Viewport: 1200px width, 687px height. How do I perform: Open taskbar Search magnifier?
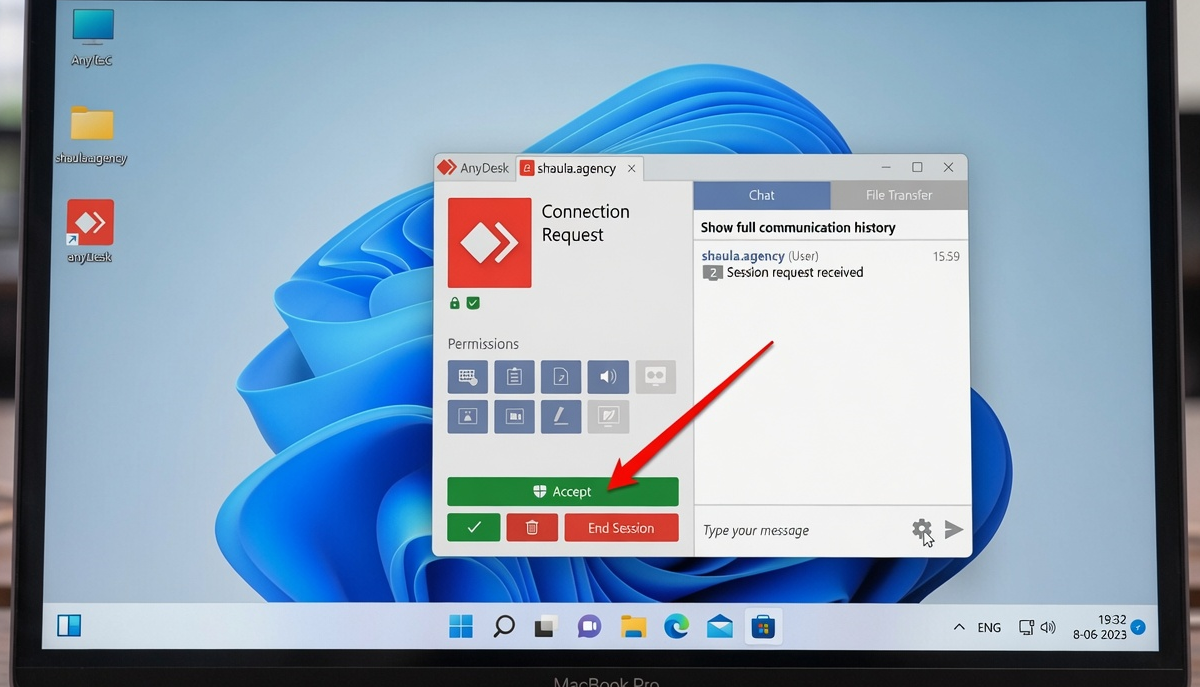[504, 627]
